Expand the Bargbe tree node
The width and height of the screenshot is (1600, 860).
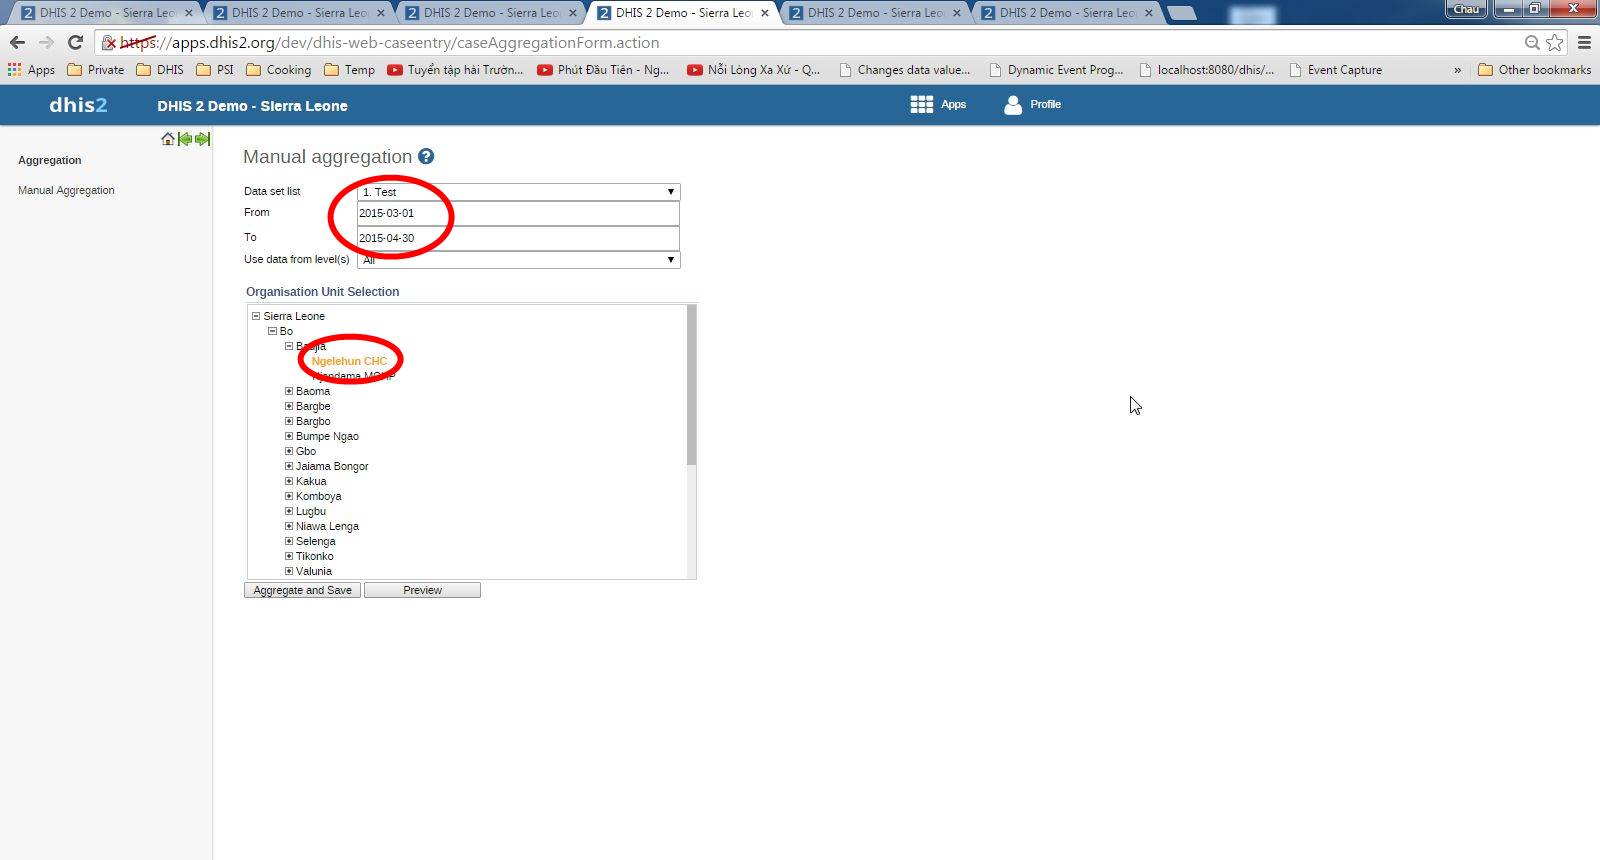point(289,406)
